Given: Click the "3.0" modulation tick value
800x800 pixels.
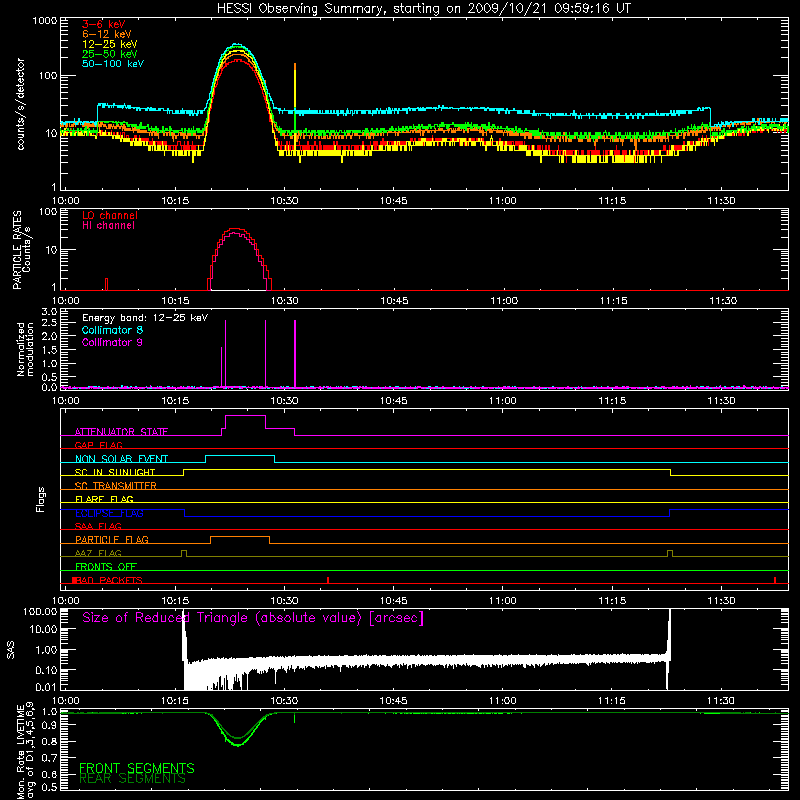Looking at the screenshot, I should click(49, 311).
